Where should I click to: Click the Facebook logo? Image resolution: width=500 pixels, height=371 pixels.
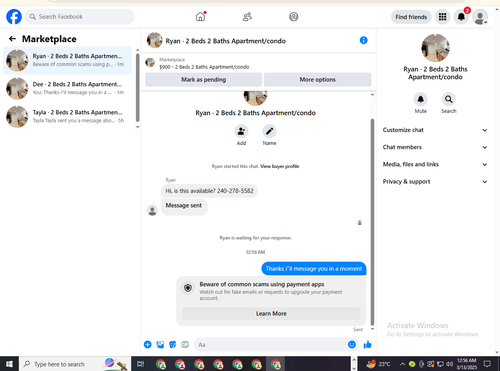pyautogui.click(x=14, y=17)
